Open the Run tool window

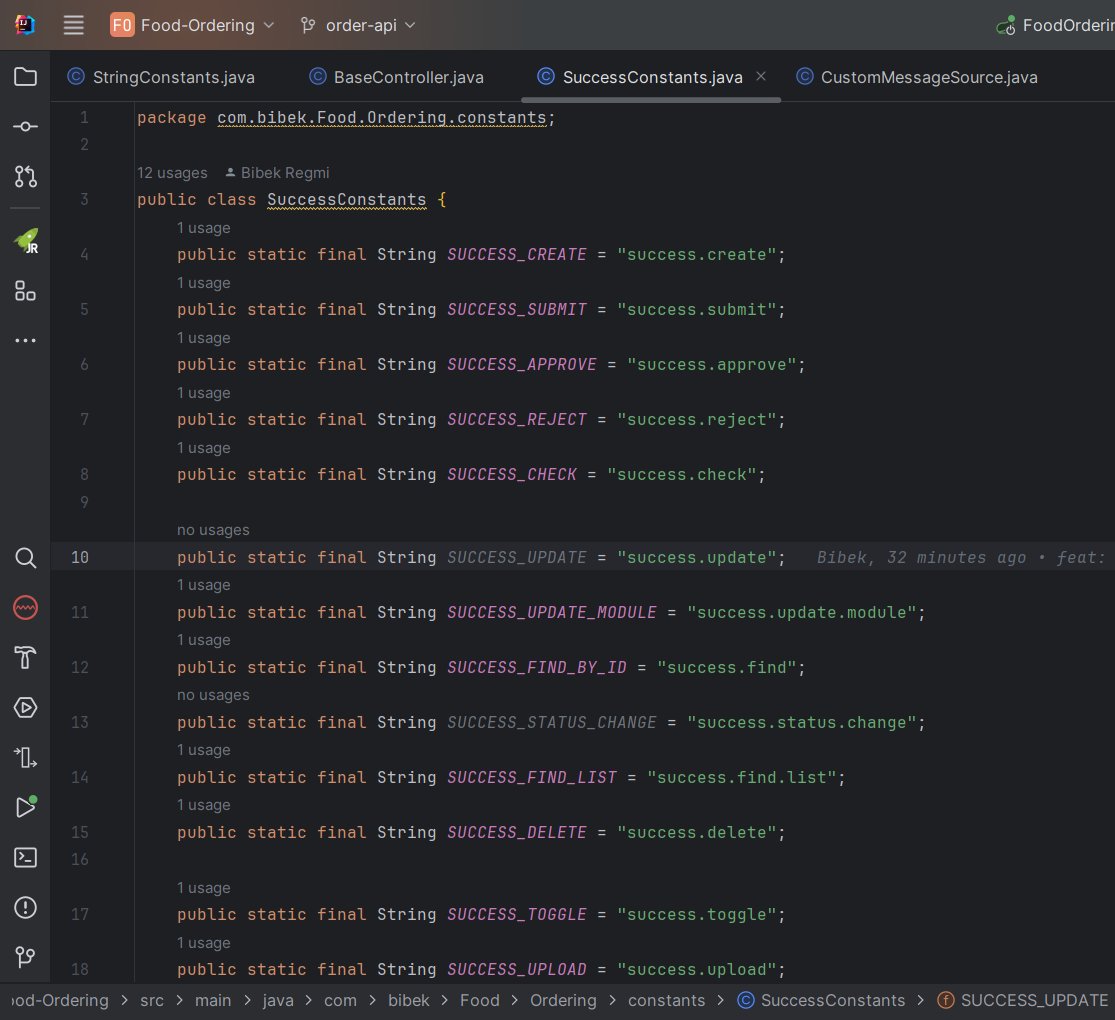[26, 807]
